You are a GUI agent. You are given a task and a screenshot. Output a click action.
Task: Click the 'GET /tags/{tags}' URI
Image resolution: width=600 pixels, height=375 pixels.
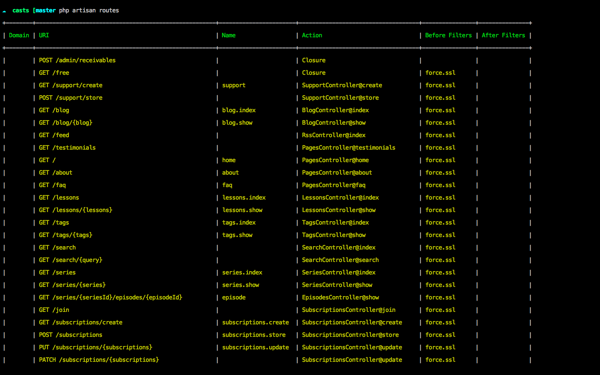coord(65,235)
